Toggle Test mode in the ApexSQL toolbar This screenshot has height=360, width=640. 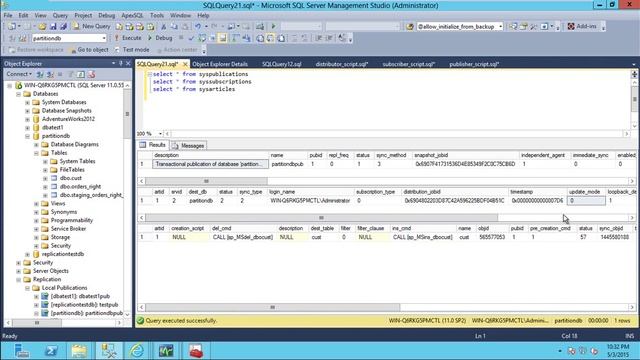coord(132,50)
